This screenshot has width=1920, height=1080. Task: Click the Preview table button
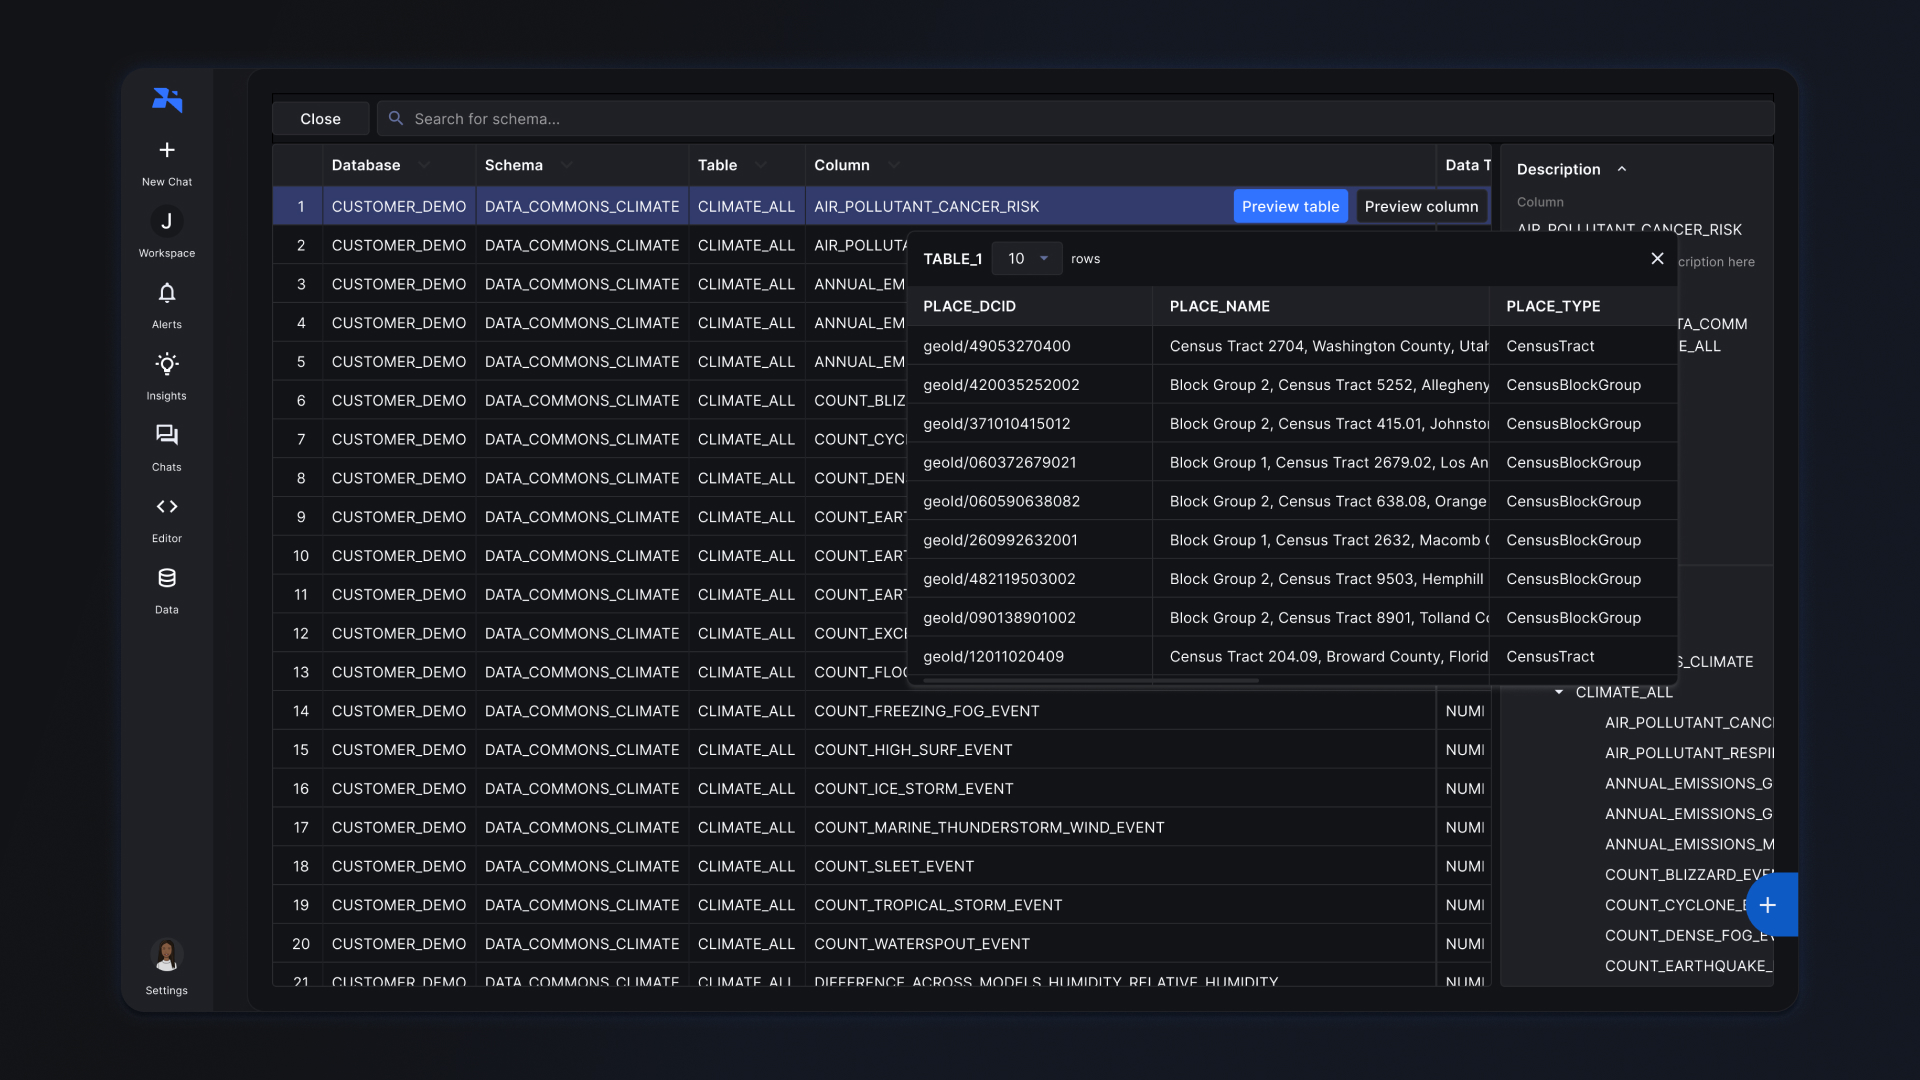pyautogui.click(x=1290, y=207)
